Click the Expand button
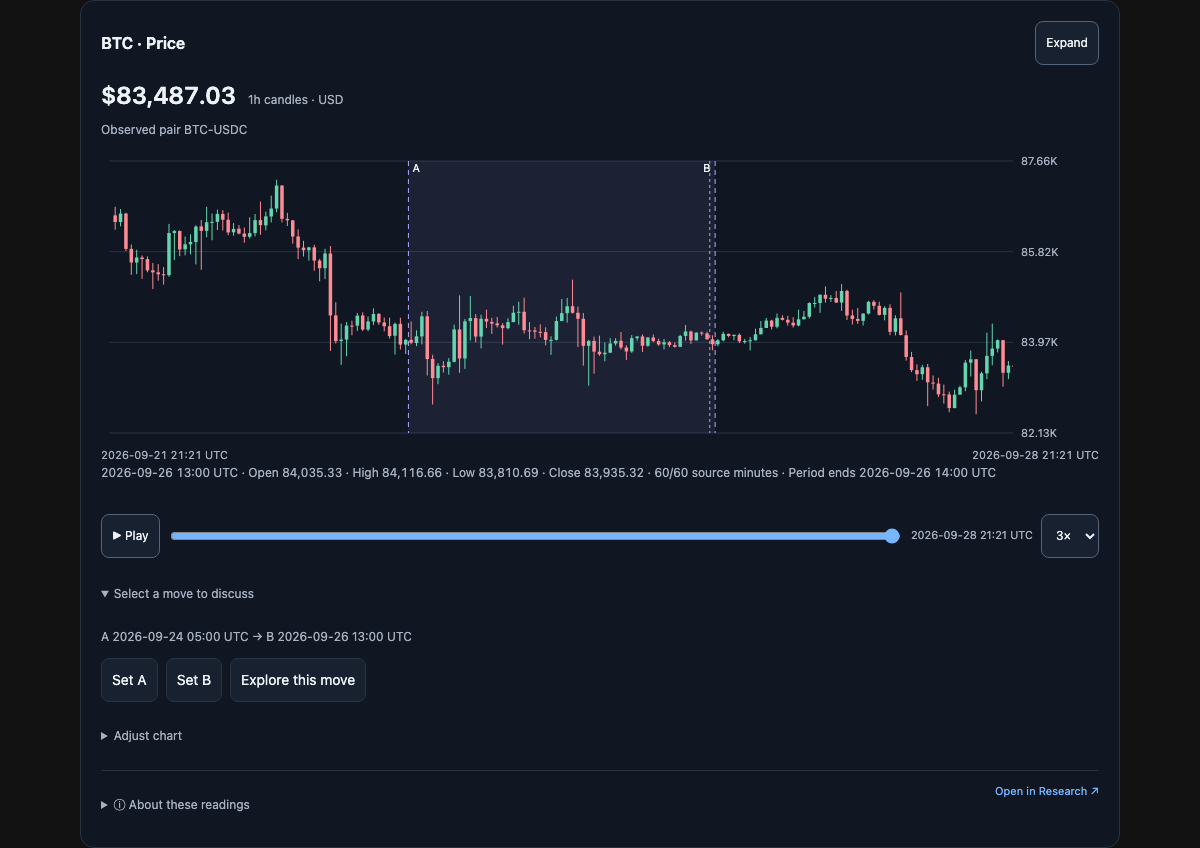The height and width of the screenshot is (848, 1200). click(x=1066, y=43)
